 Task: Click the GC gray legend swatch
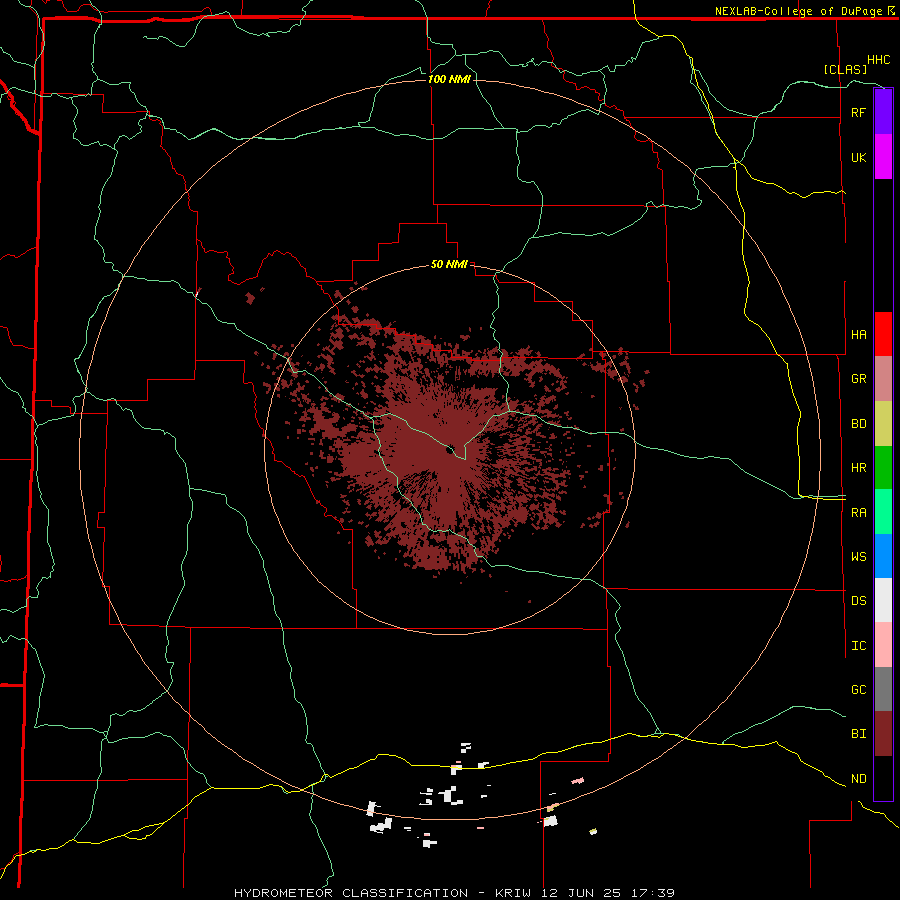(883, 689)
